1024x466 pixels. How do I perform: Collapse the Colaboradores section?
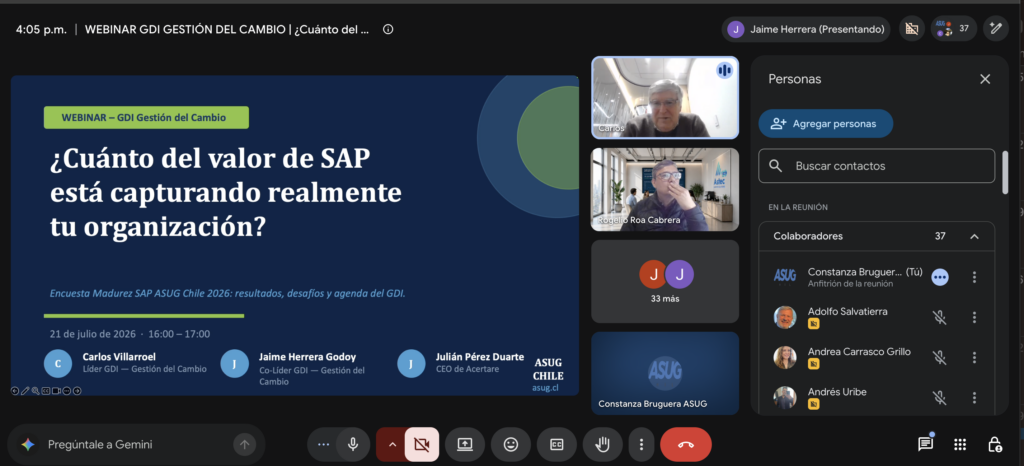pos(974,236)
